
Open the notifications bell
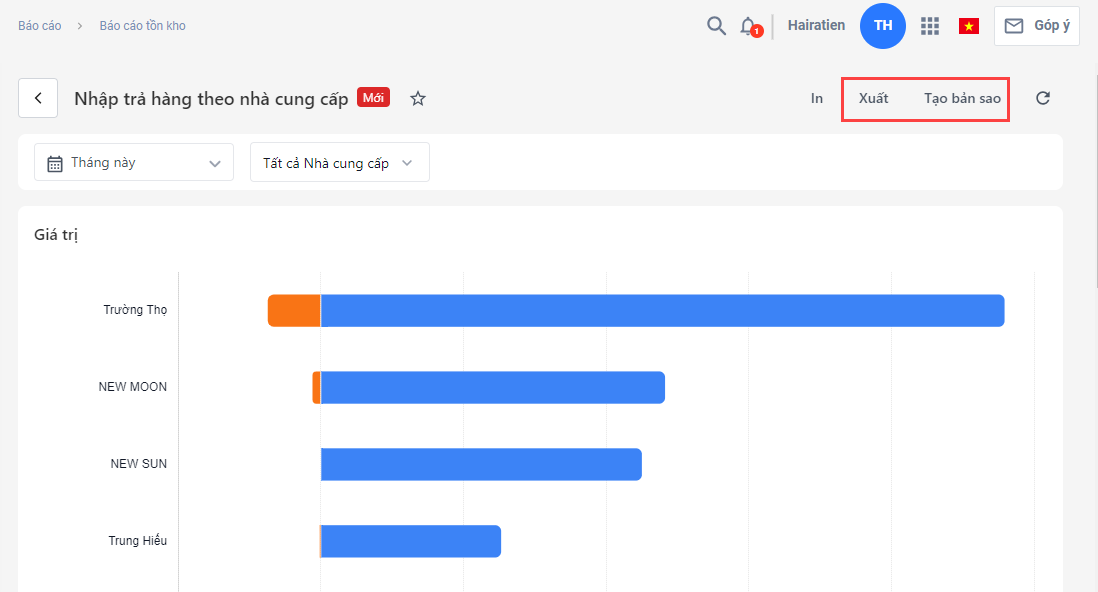748,26
